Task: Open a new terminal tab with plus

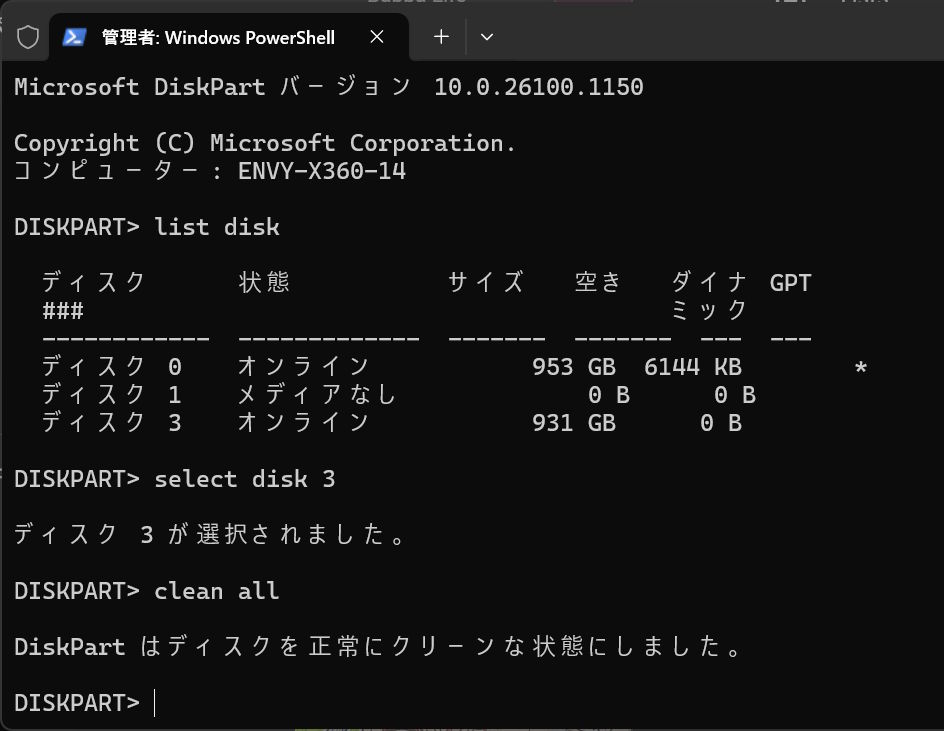Action: (x=441, y=37)
